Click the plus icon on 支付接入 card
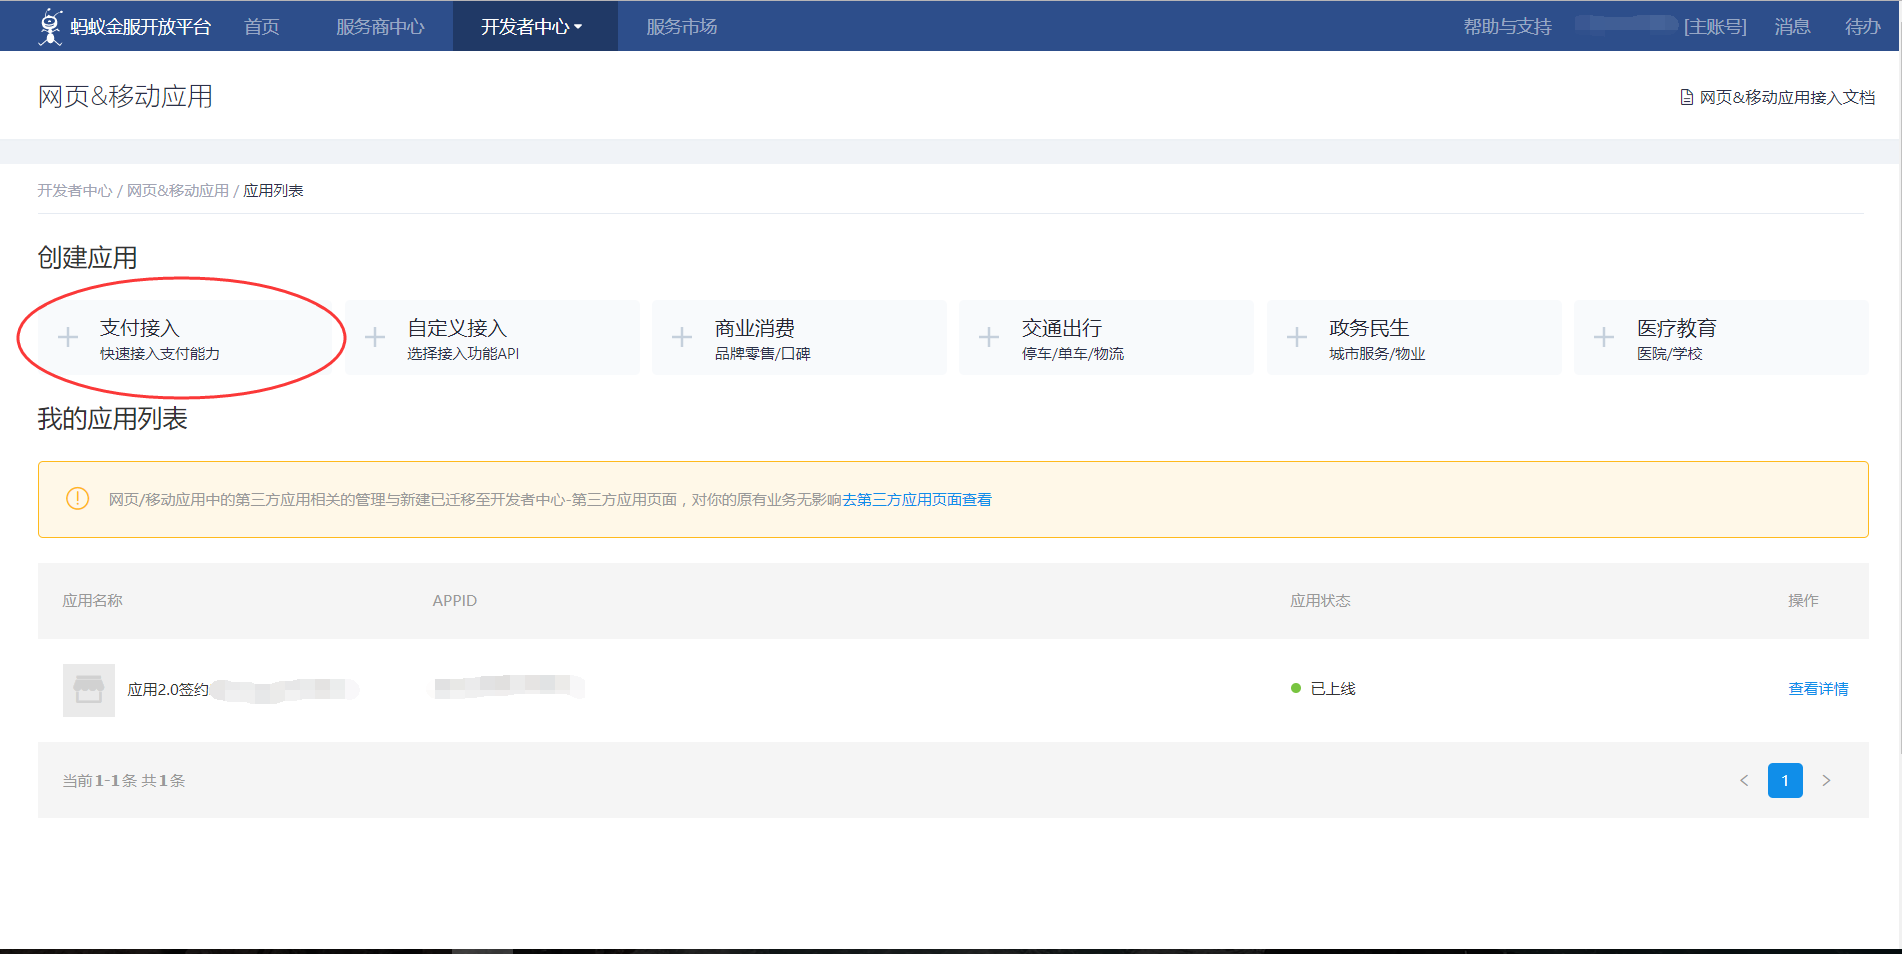The height and width of the screenshot is (954, 1902). tap(68, 338)
